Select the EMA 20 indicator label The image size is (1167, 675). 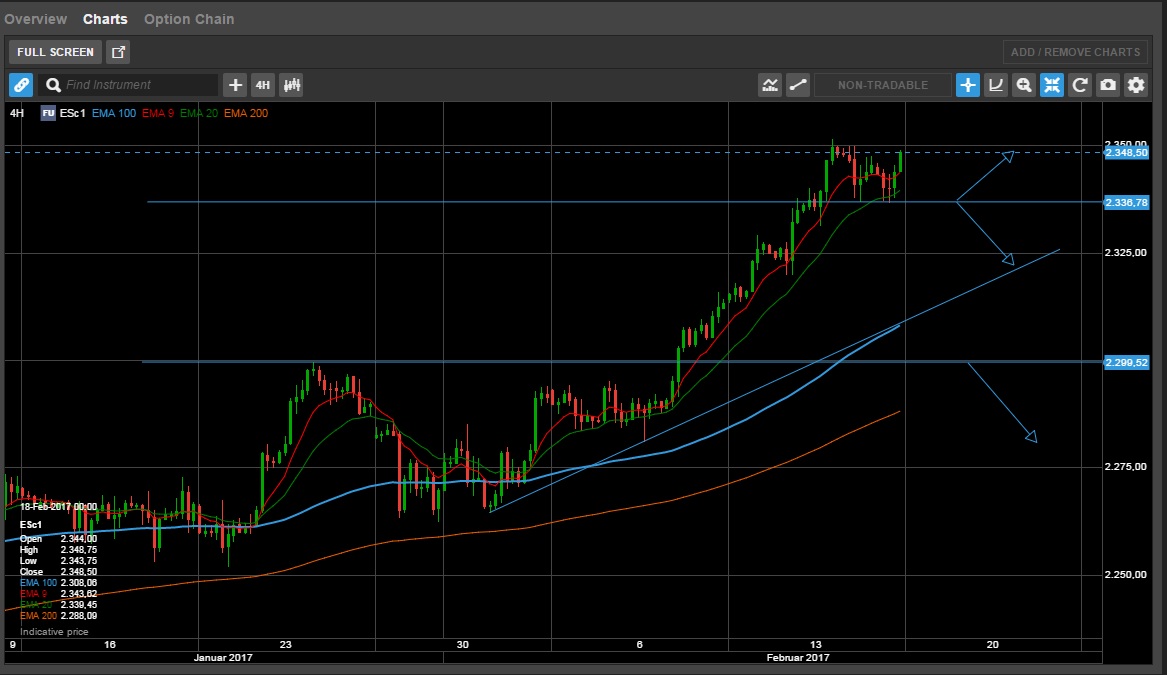199,113
